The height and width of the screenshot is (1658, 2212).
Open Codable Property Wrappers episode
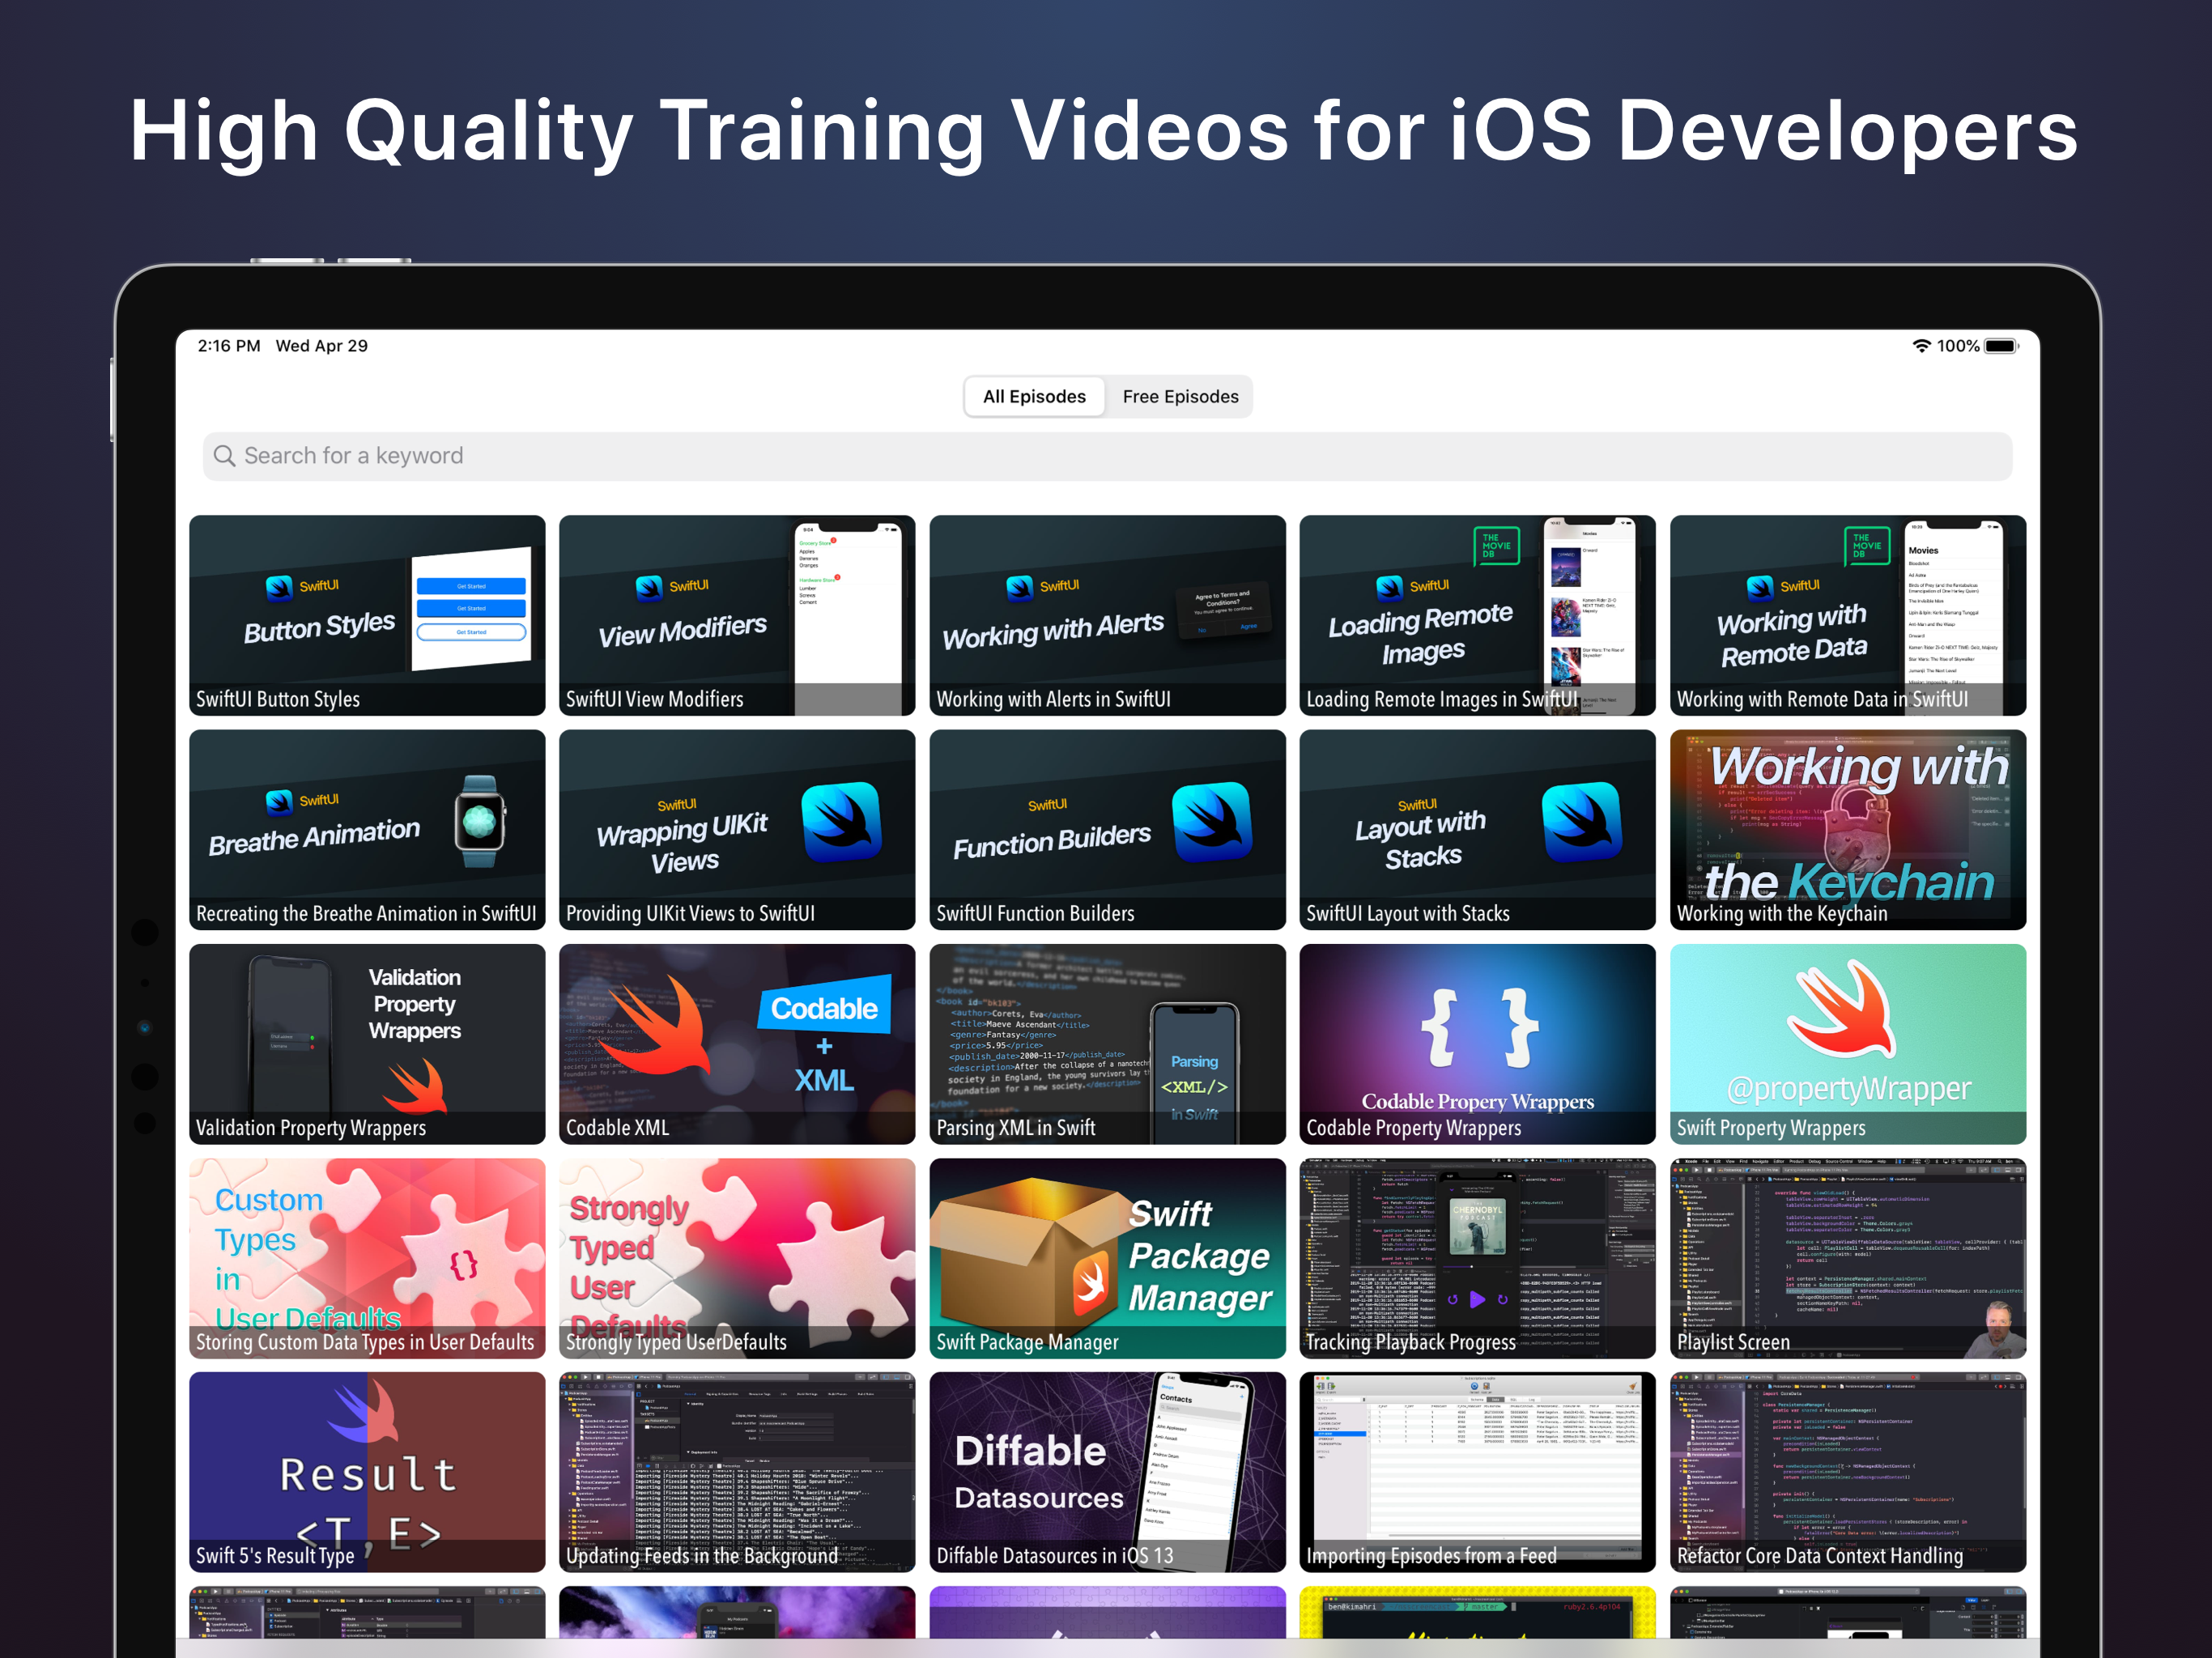click(x=1477, y=1044)
